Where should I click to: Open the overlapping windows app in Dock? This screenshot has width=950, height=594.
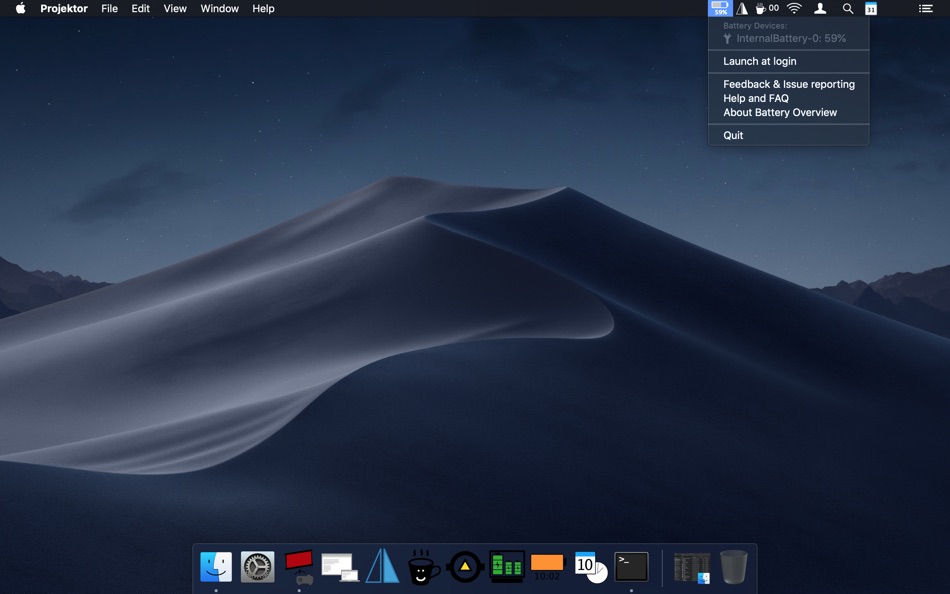coord(340,568)
